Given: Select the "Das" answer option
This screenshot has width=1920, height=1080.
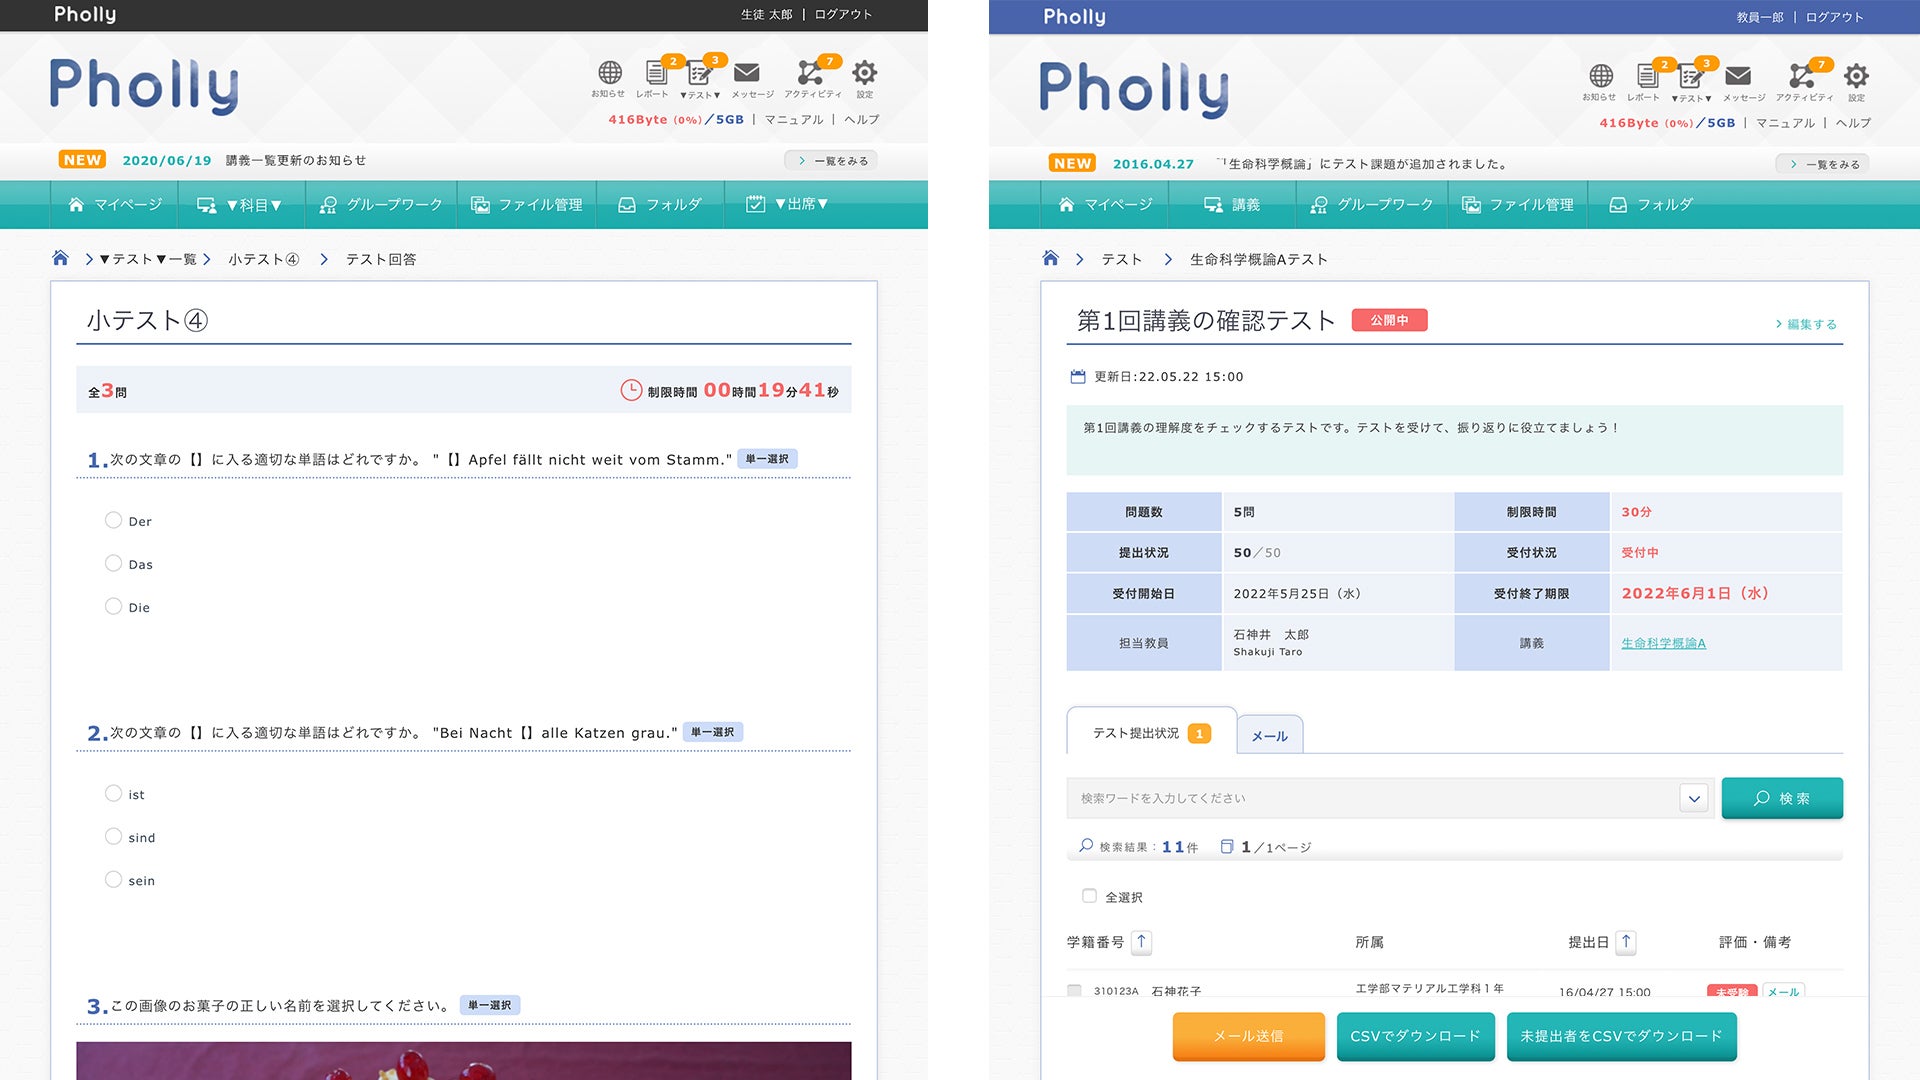Looking at the screenshot, I should (x=114, y=564).
